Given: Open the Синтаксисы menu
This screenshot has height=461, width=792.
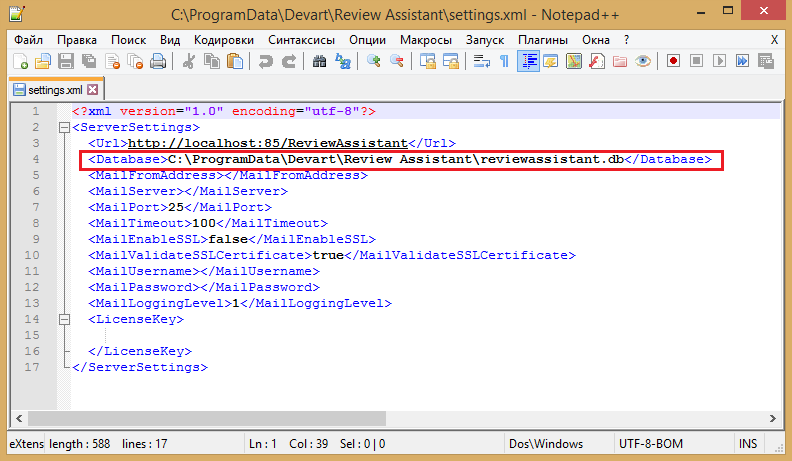Looking at the screenshot, I should pyautogui.click(x=302, y=40).
